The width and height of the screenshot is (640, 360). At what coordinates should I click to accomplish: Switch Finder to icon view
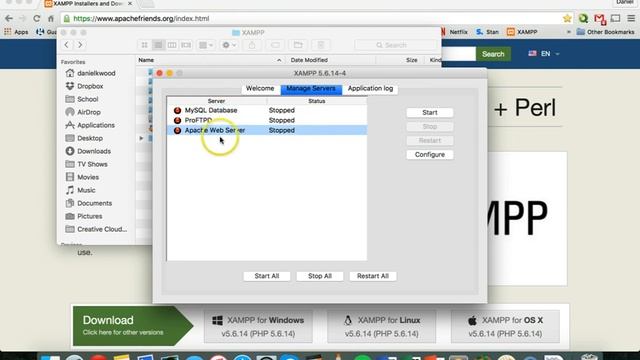tap(144, 45)
